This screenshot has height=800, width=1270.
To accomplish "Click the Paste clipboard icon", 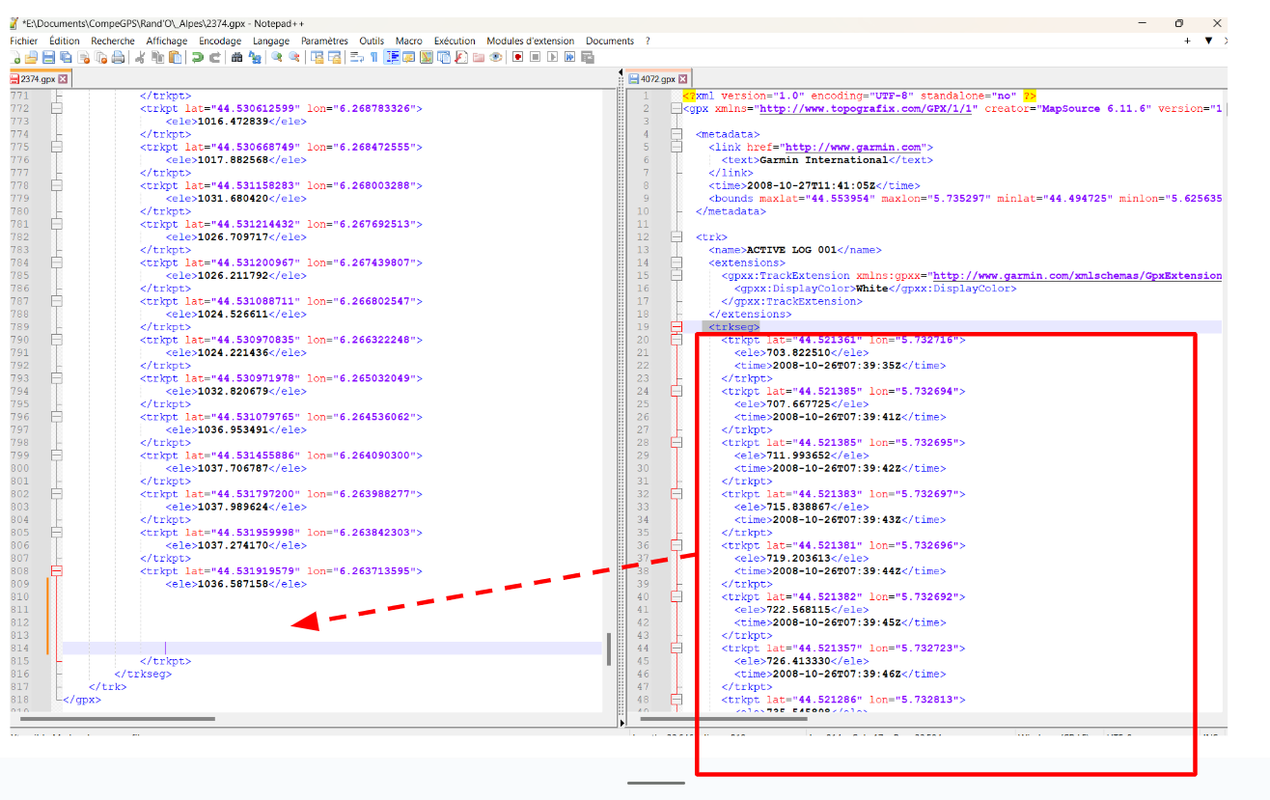I will pos(175,58).
